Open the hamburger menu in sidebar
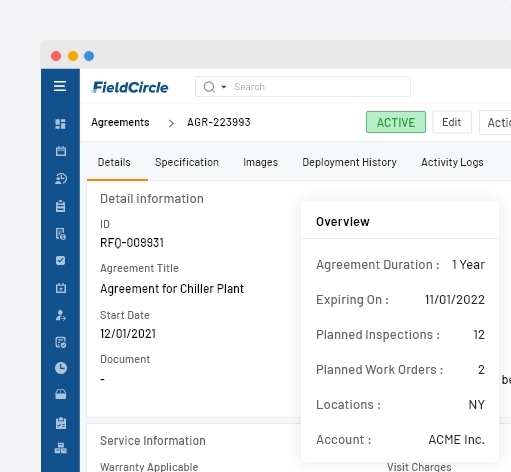 tap(60, 86)
